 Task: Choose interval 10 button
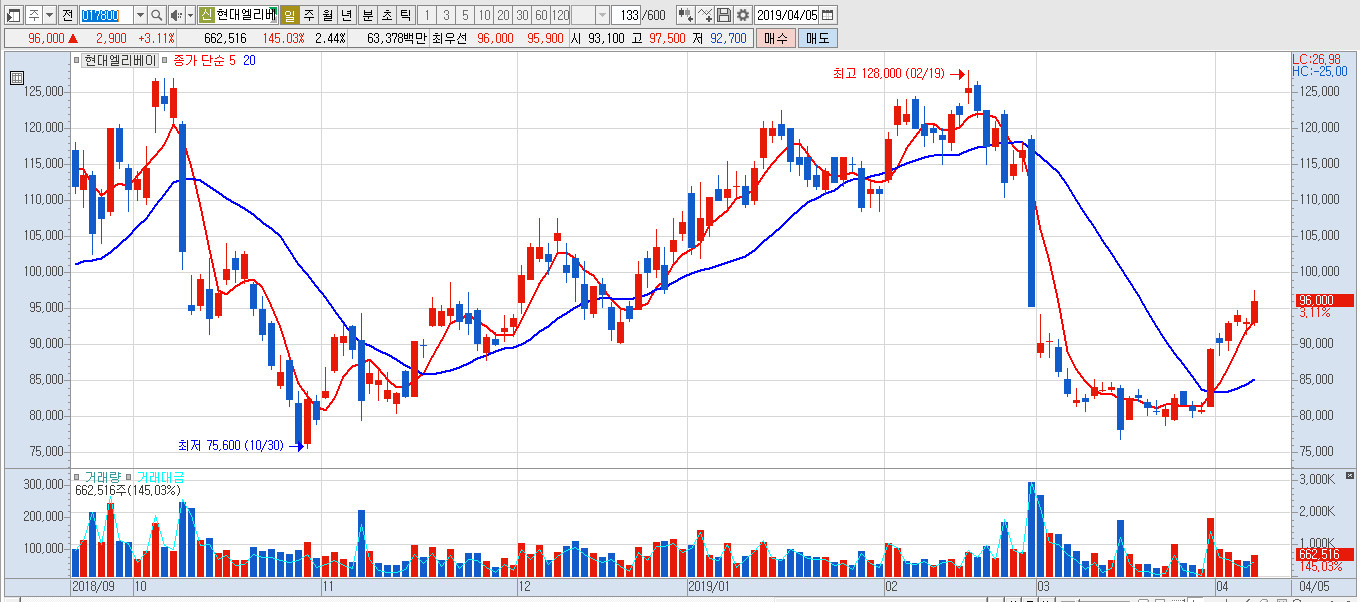(483, 15)
